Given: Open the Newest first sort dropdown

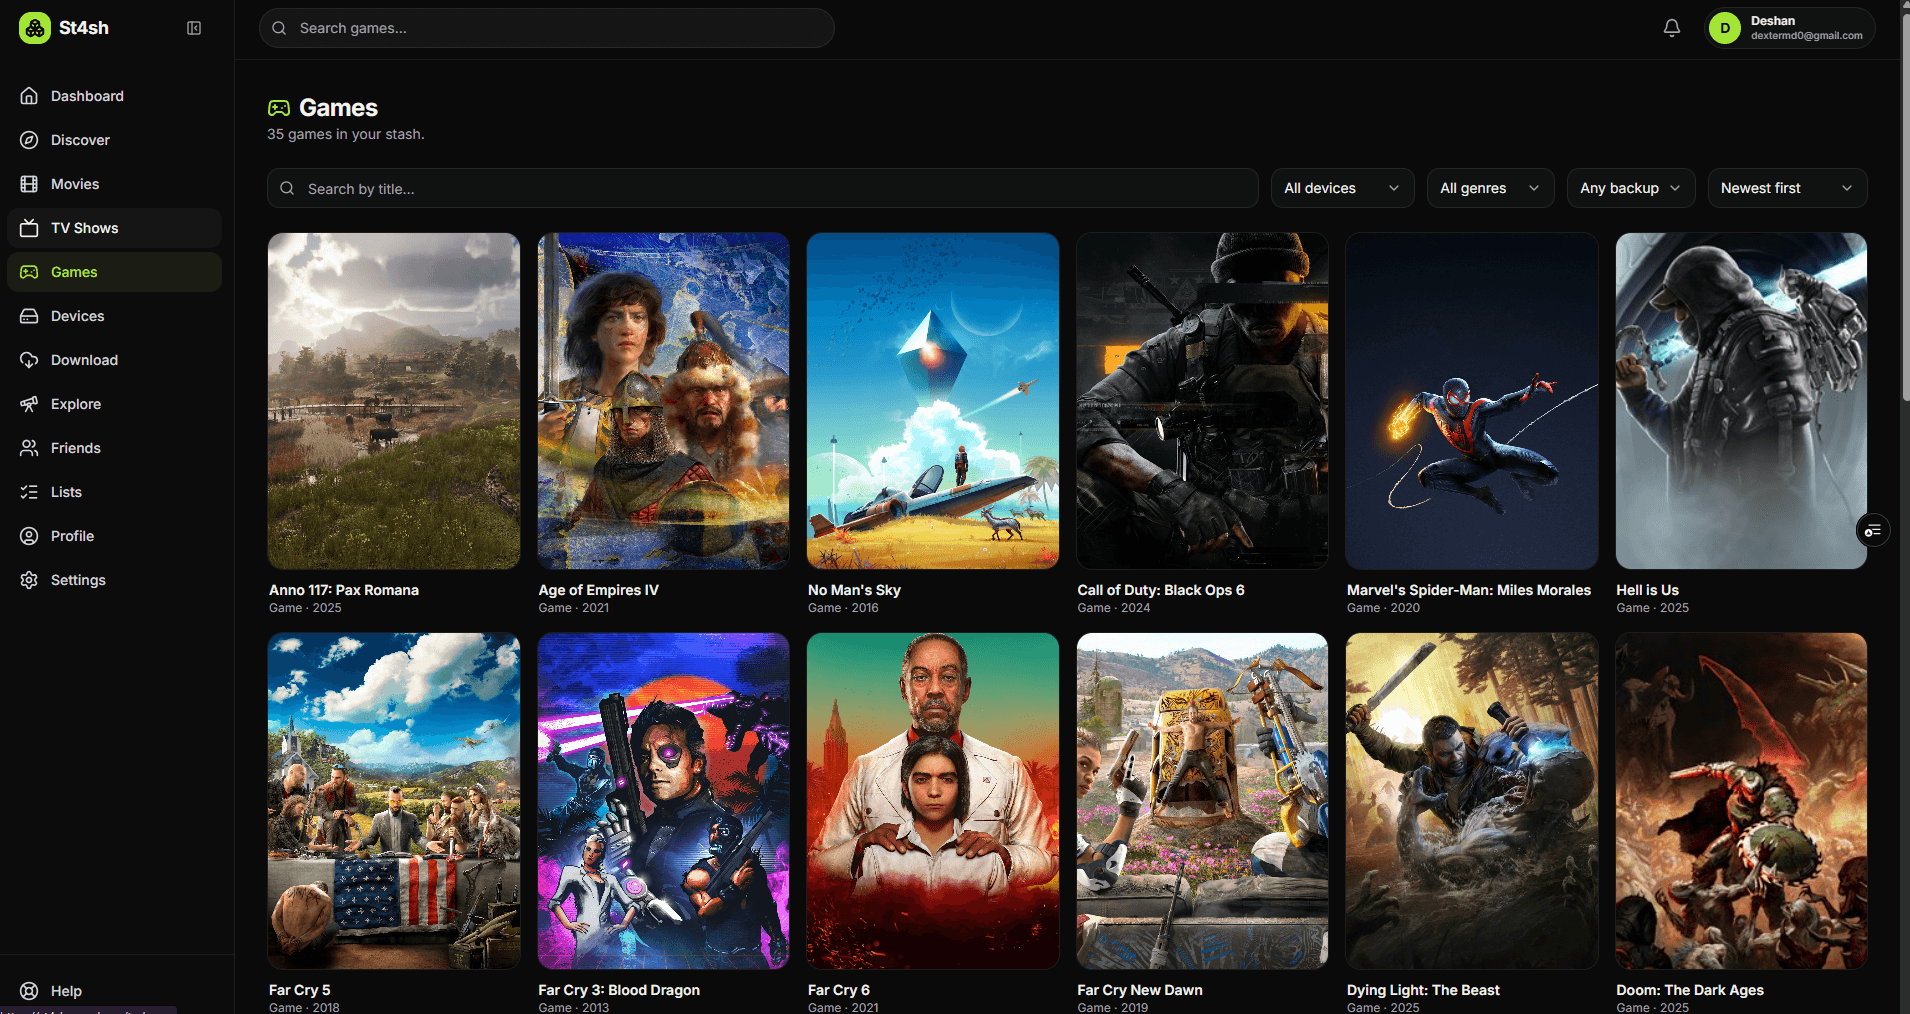Looking at the screenshot, I should (x=1787, y=188).
